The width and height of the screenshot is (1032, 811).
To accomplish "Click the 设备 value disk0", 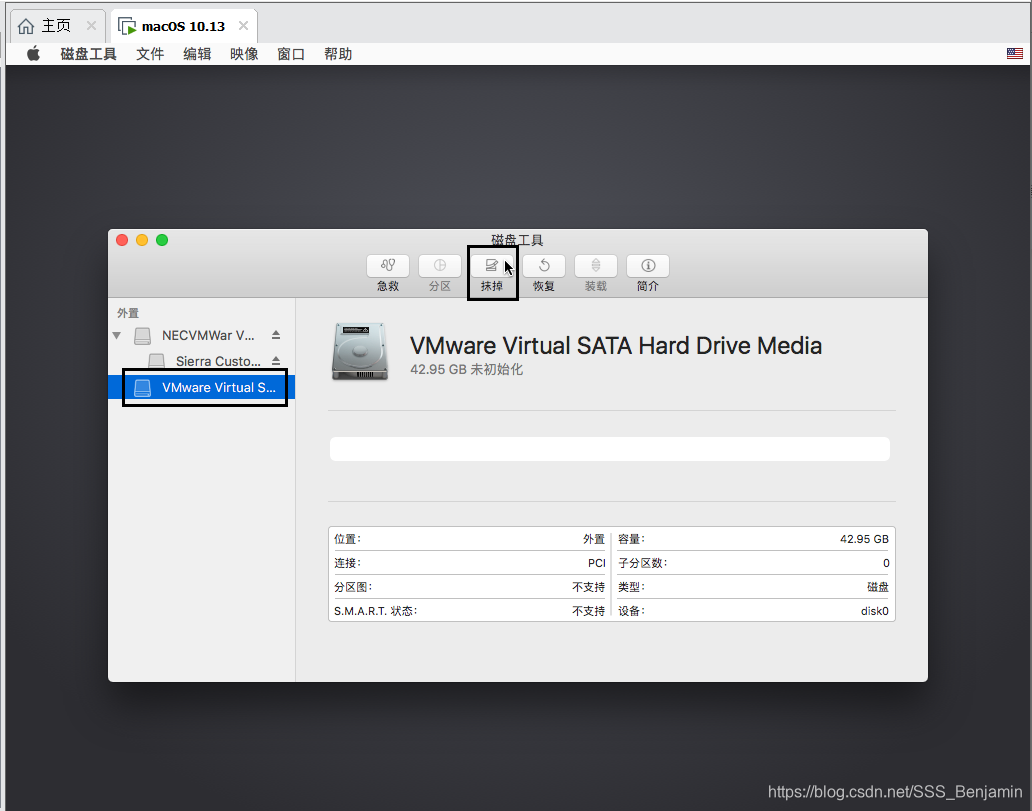I will 875,611.
